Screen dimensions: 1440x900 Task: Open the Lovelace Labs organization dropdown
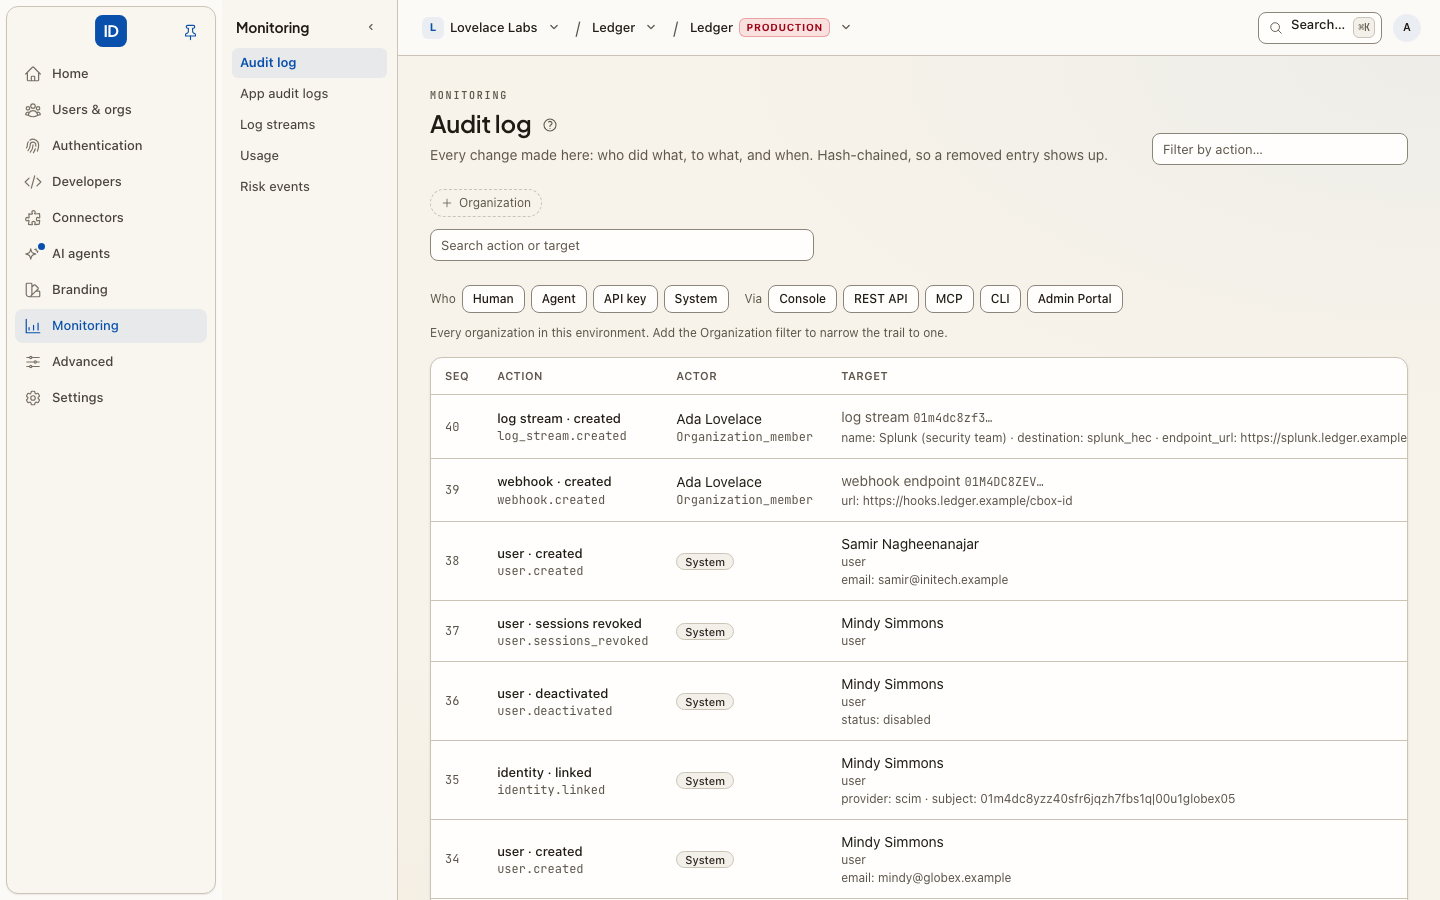point(554,28)
